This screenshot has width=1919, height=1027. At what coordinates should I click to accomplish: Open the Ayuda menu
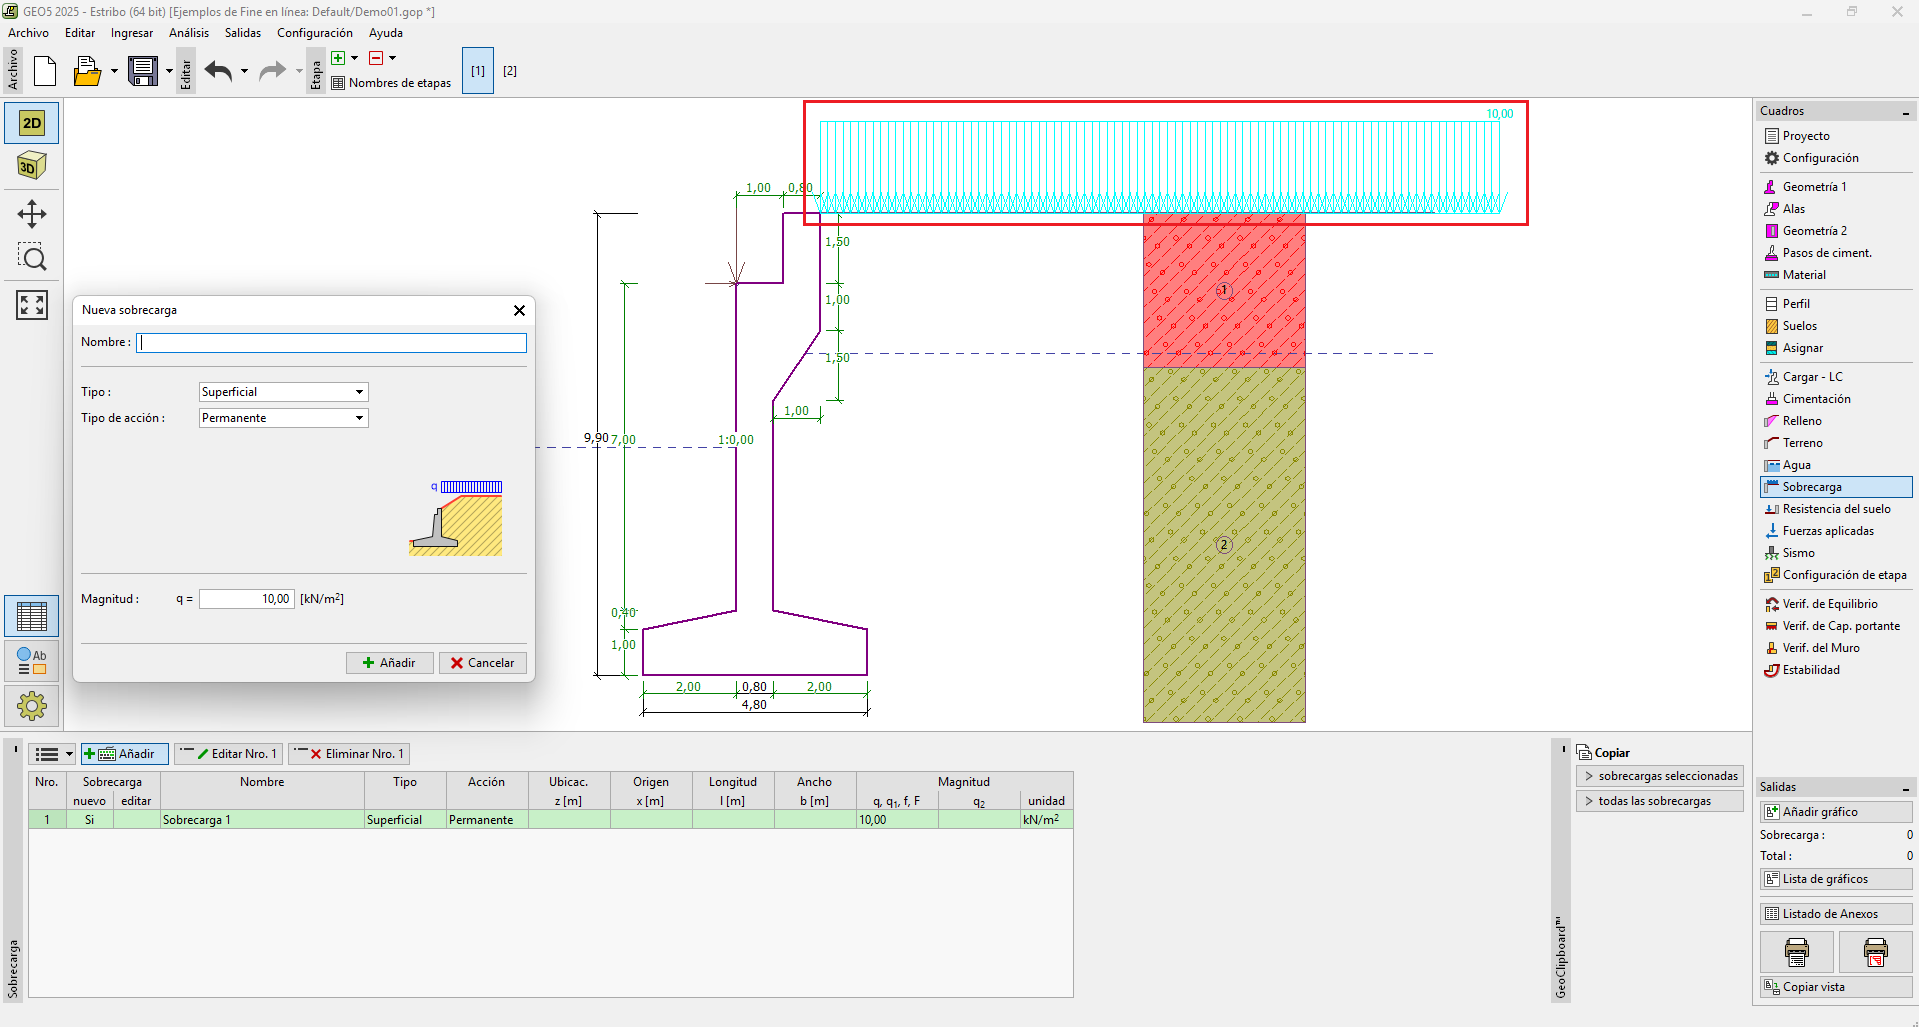point(386,33)
